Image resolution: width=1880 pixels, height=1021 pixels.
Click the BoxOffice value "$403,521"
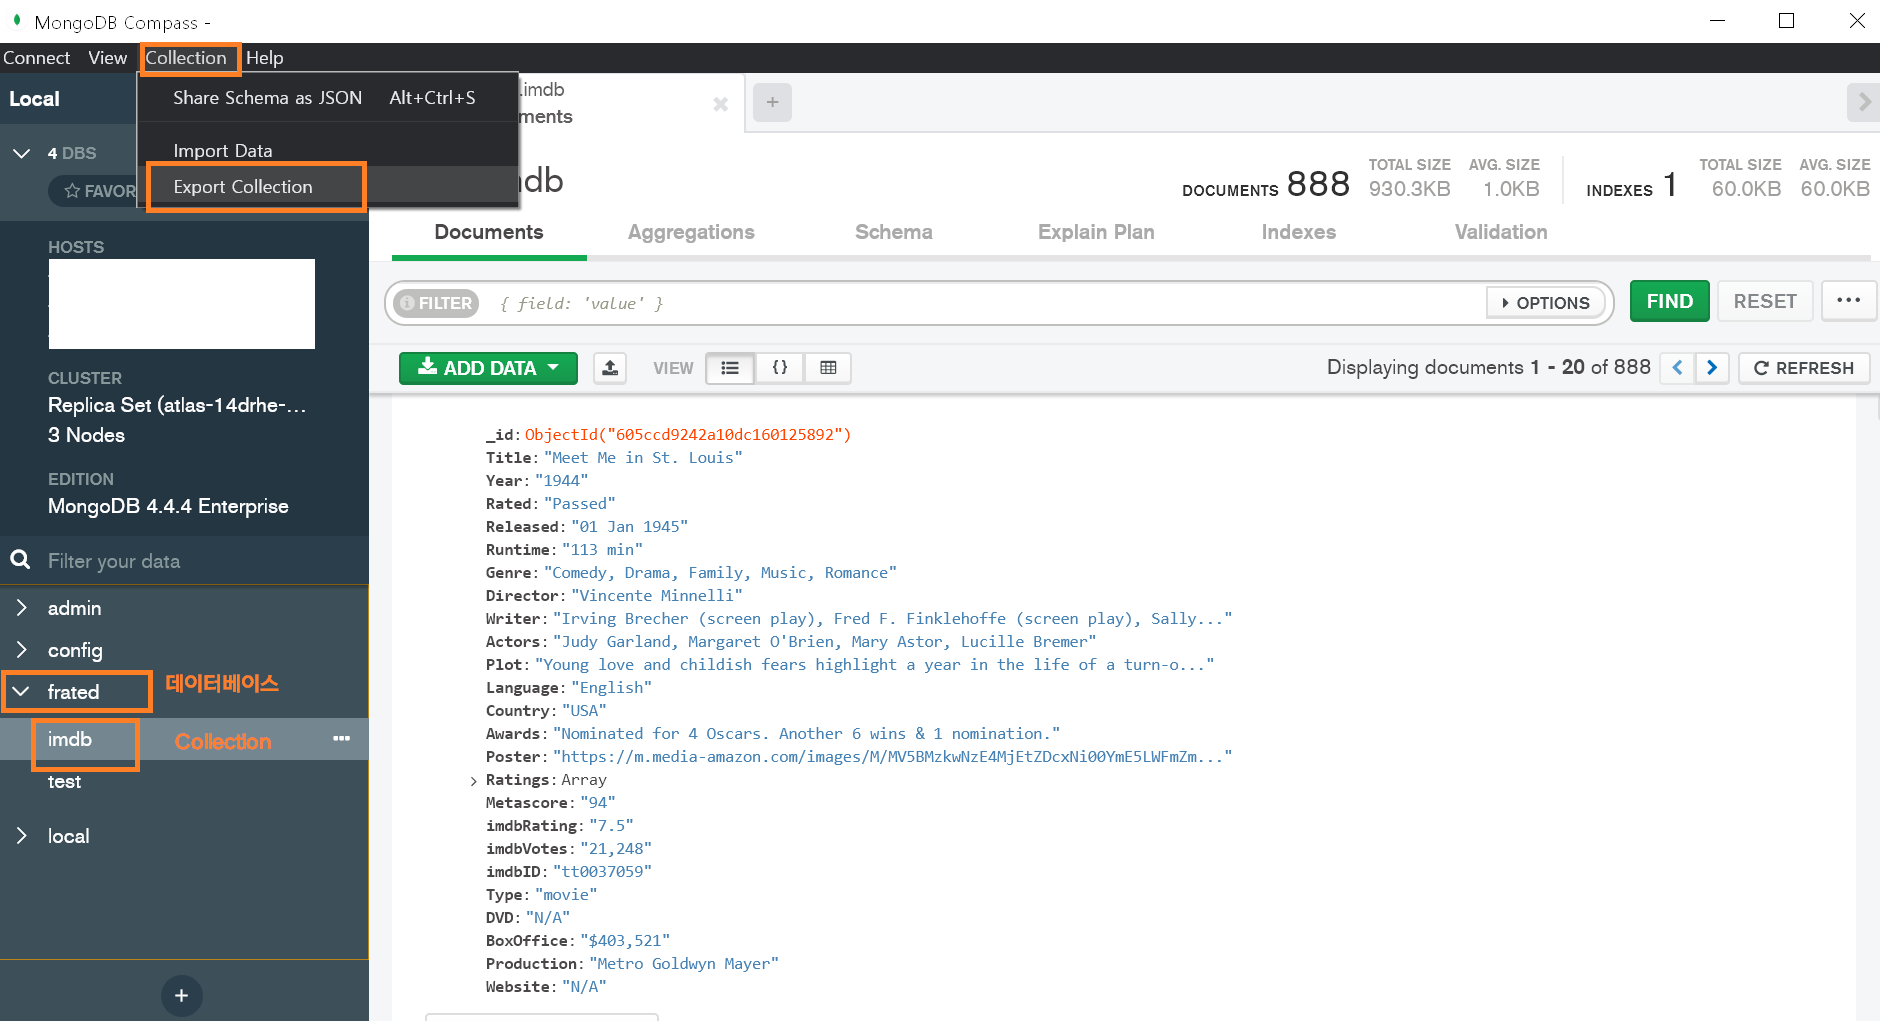tap(625, 941)
